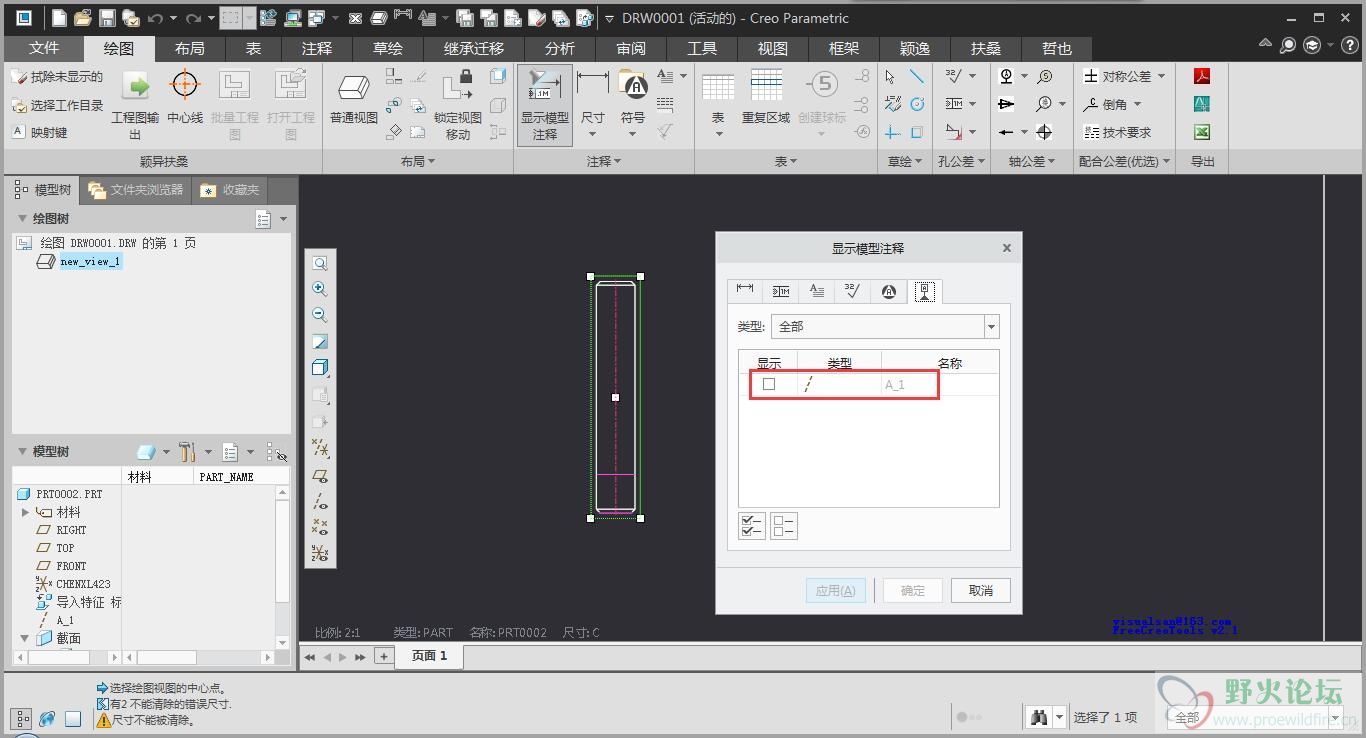Select the 页面 1 sheet tab
Screen dimensions: 1366x738
[430, 656]
